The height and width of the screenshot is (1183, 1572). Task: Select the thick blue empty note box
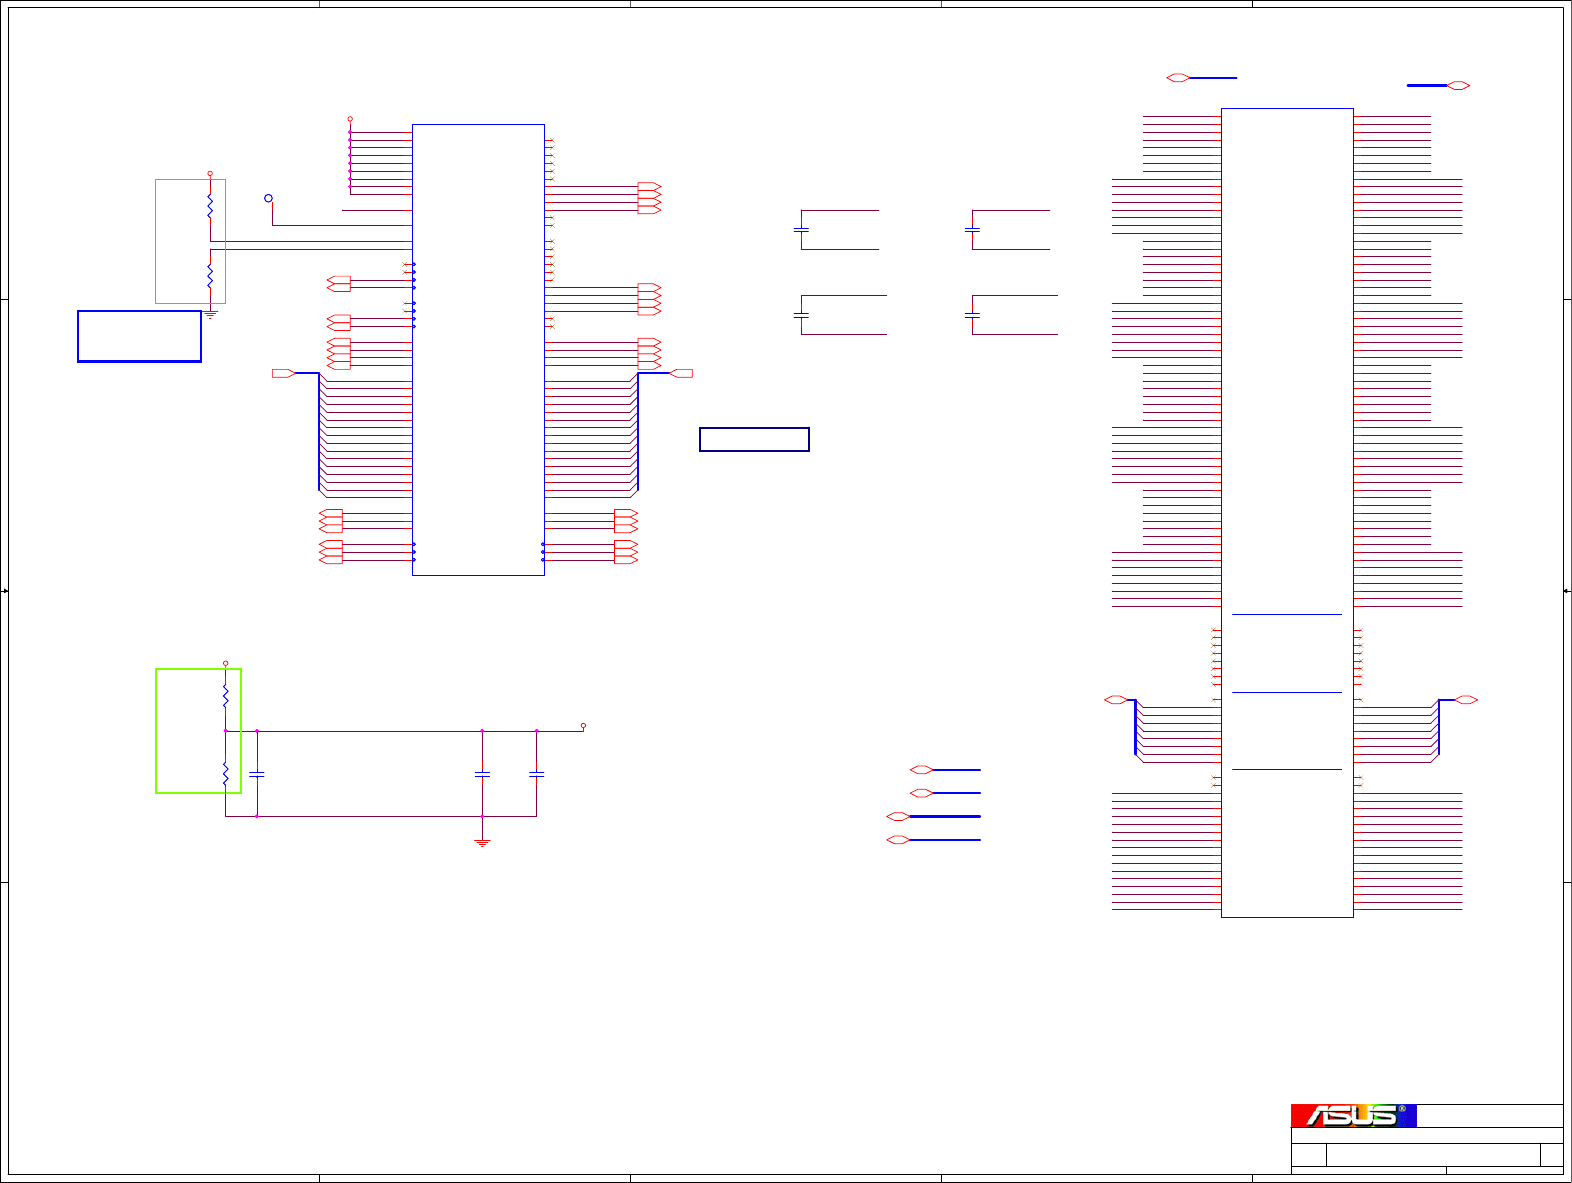(x=139, y=336)
